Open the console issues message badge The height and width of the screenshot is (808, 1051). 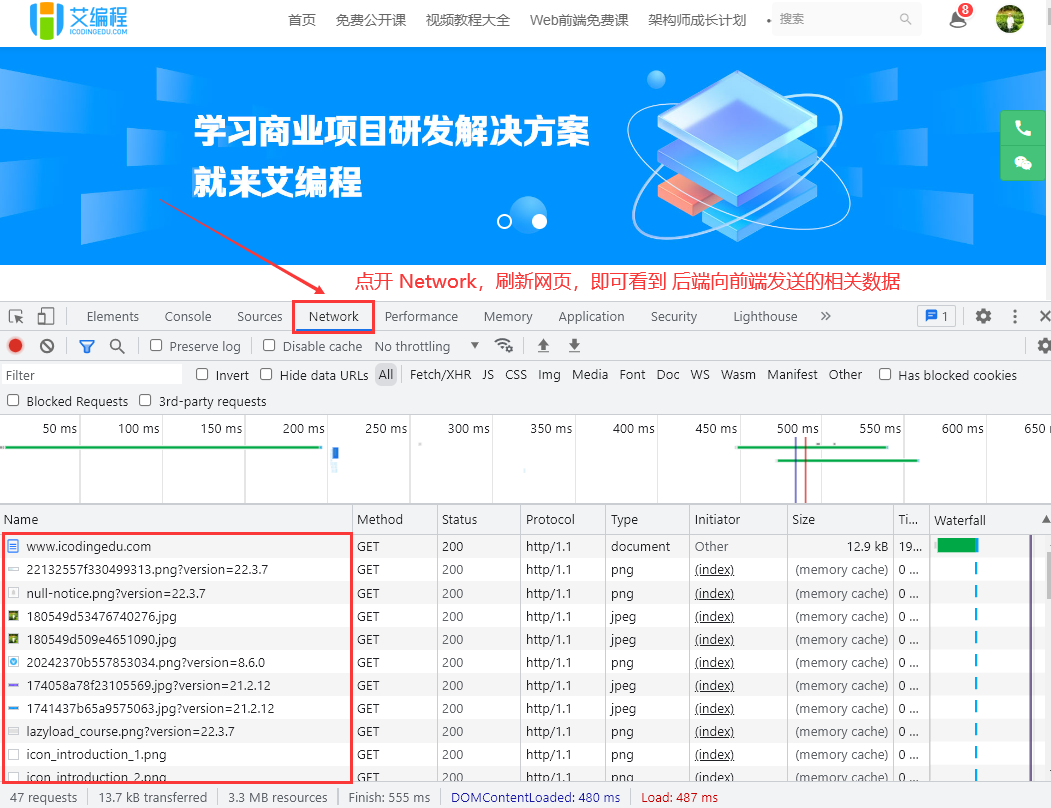tap(936, 316)
